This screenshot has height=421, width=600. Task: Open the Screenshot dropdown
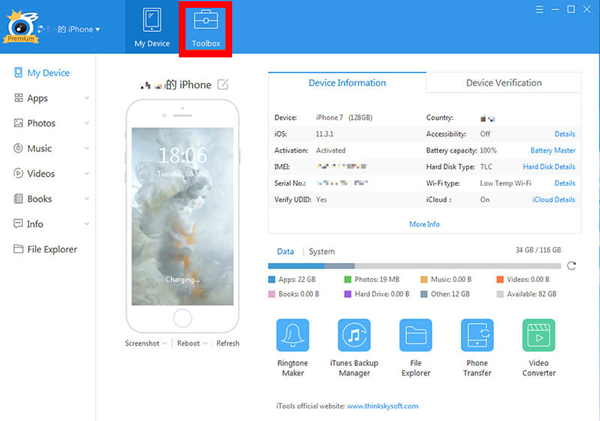click(146, 343)
